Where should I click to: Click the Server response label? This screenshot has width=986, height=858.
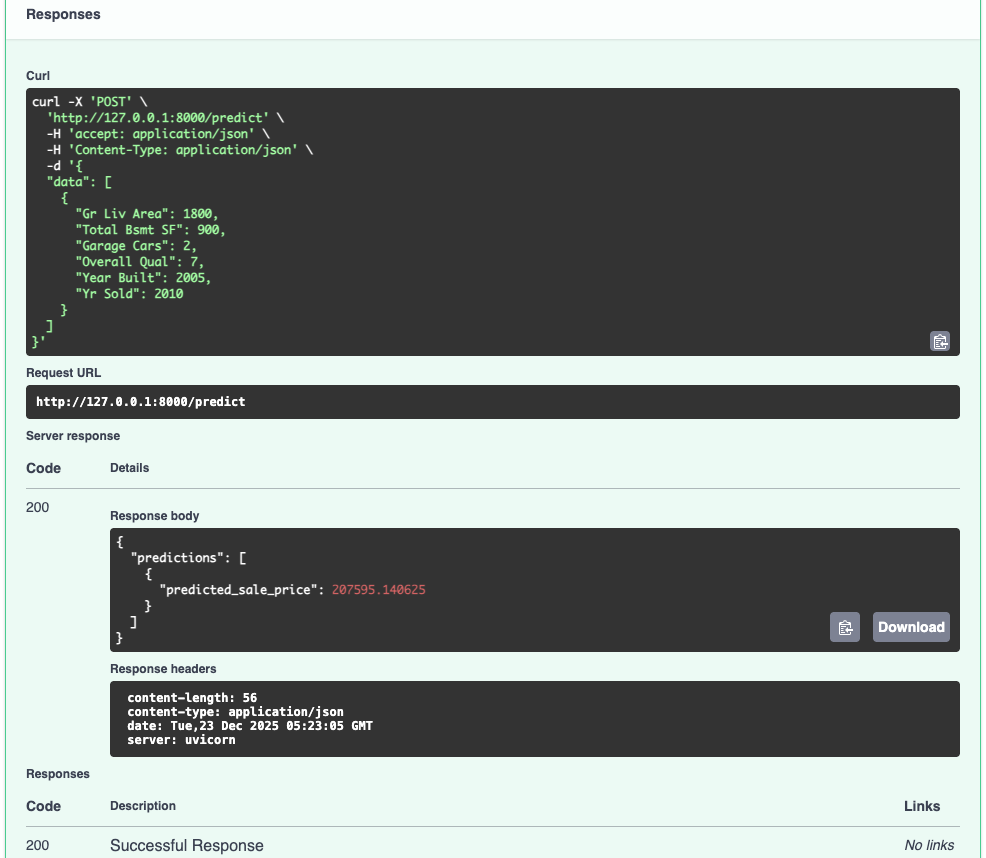coord(72,436)
